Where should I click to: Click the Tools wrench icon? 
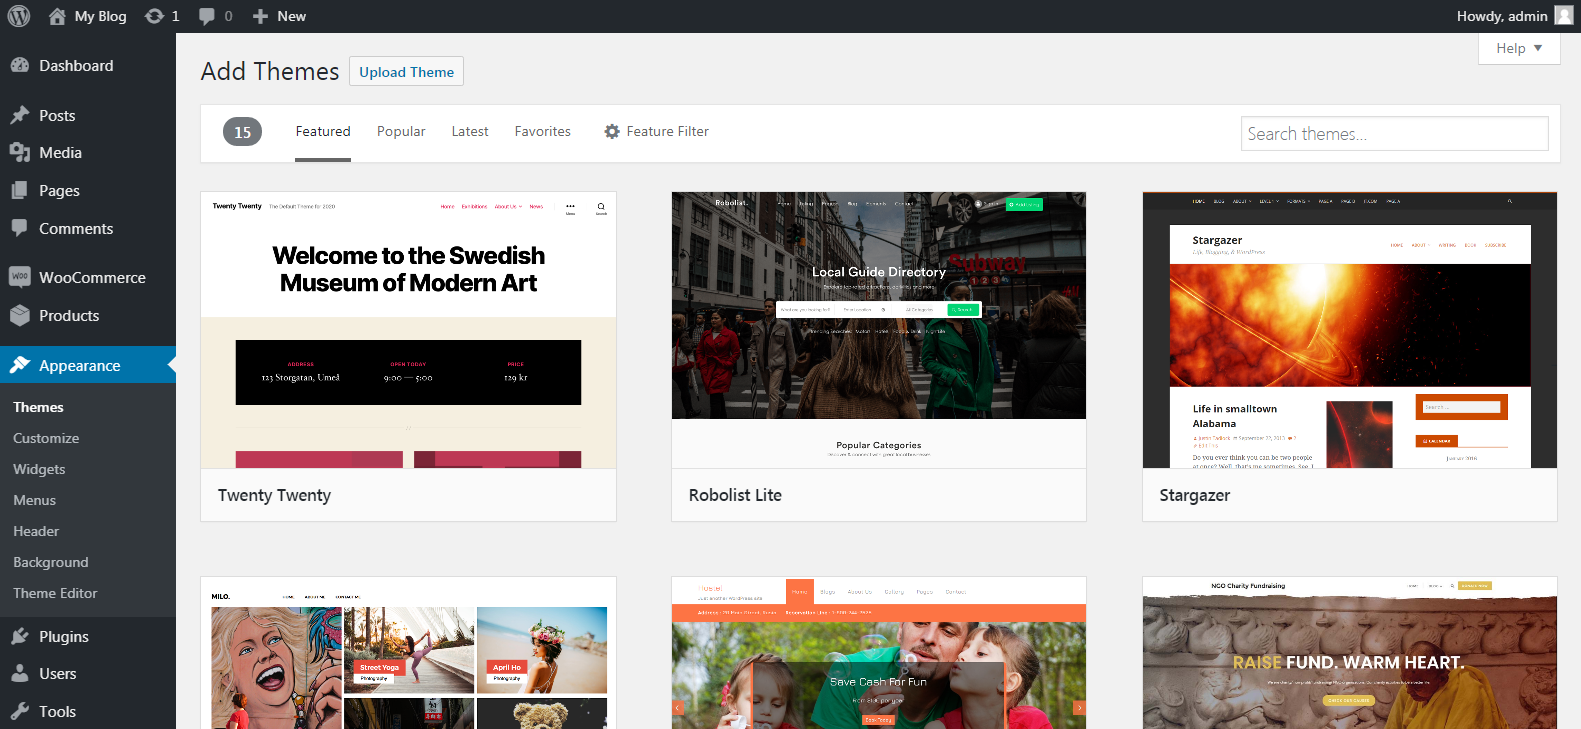tap(20, 711)
